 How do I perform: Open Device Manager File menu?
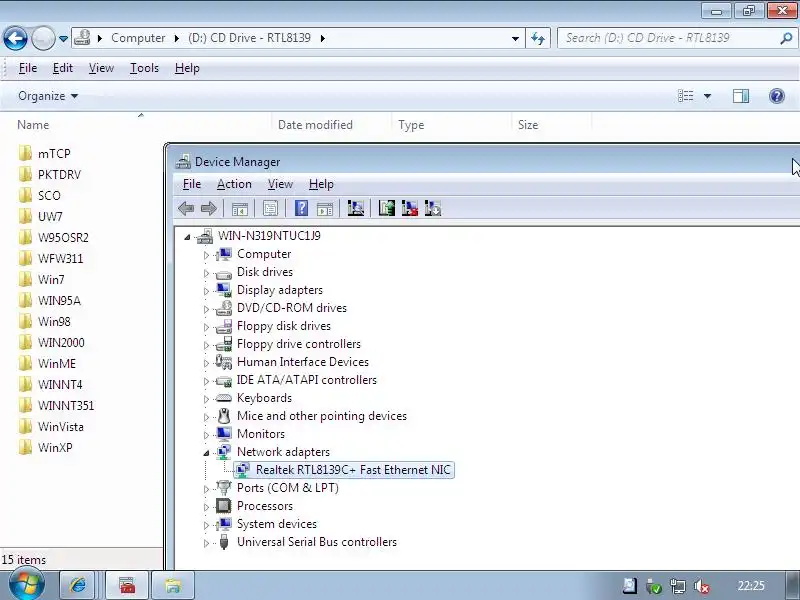[x=192, y=184]
